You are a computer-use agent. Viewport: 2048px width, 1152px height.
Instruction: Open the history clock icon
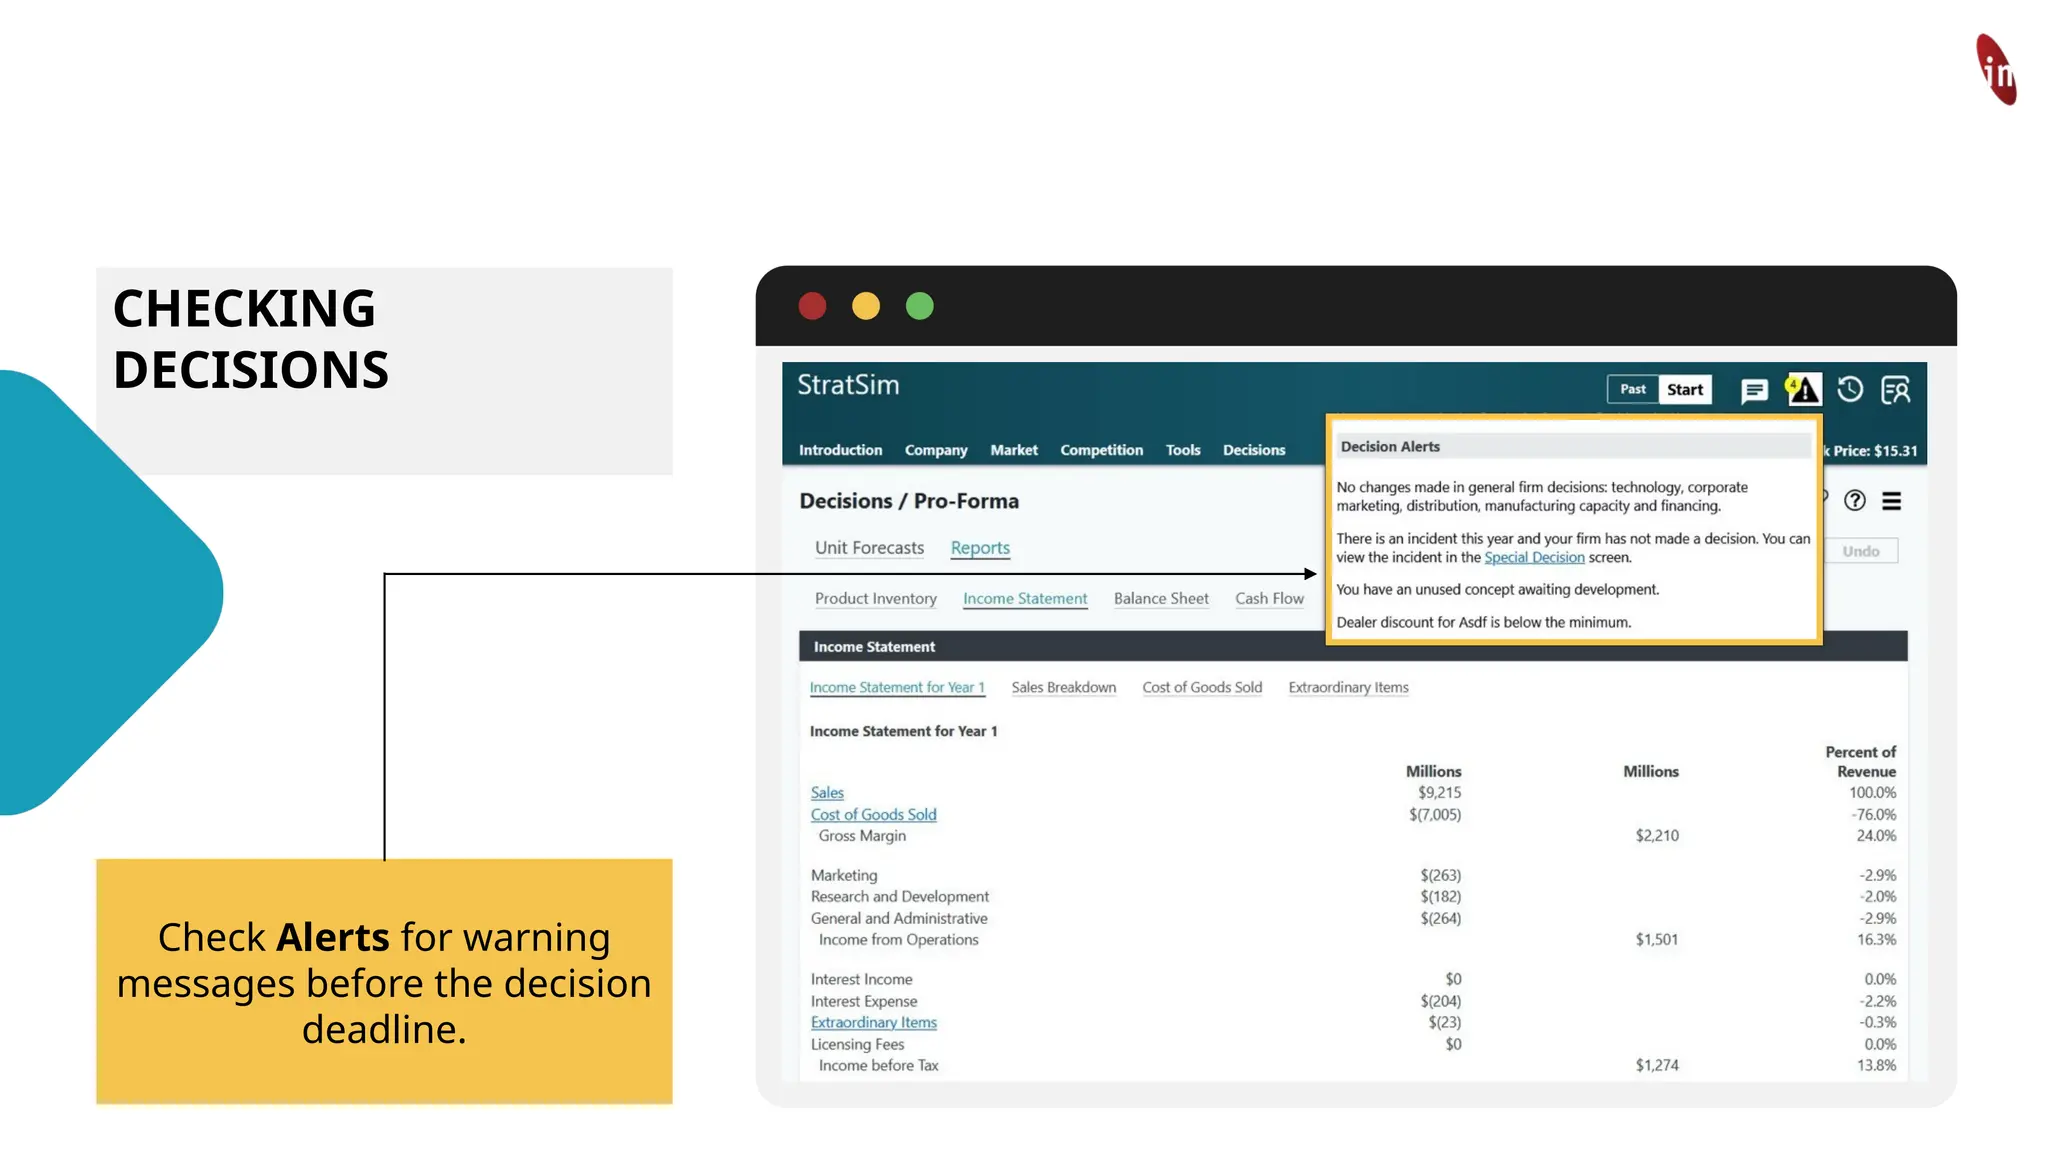[x=1850, y=389]
